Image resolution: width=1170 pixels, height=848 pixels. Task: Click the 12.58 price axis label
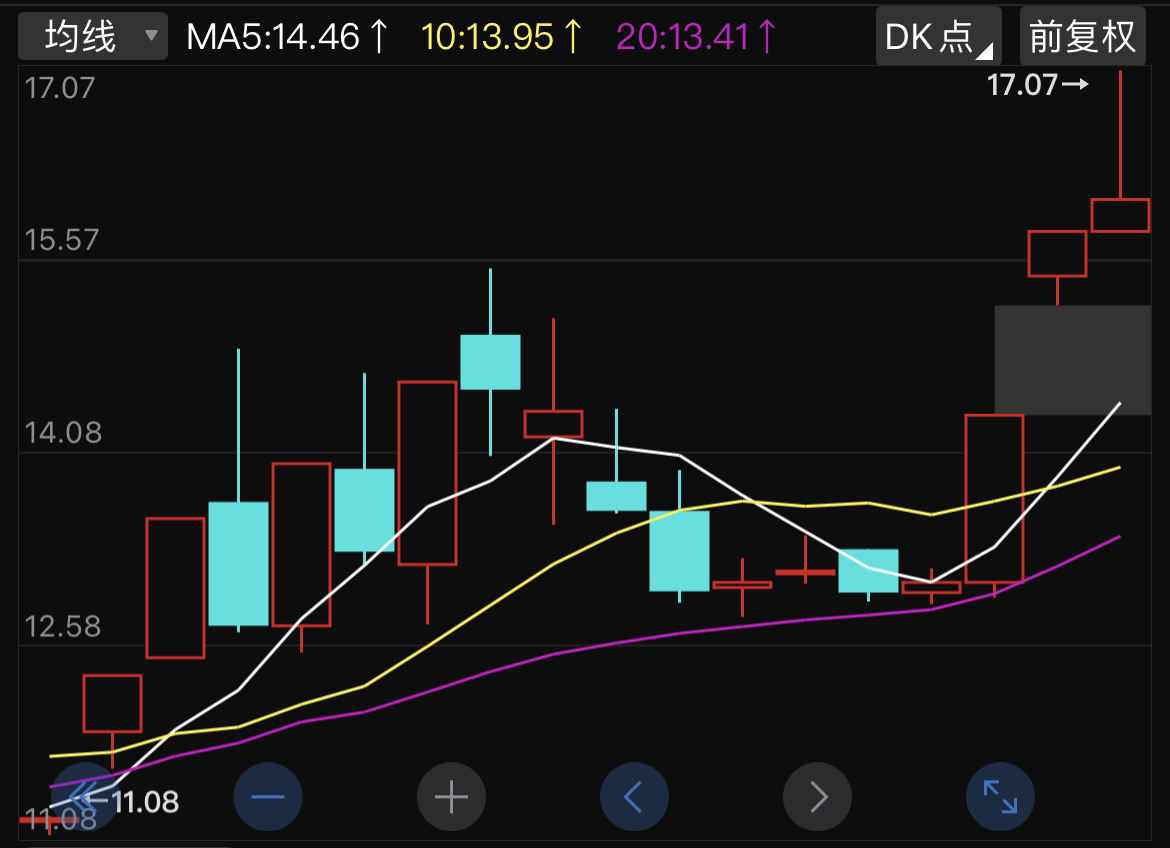click(x=60, y=626)
